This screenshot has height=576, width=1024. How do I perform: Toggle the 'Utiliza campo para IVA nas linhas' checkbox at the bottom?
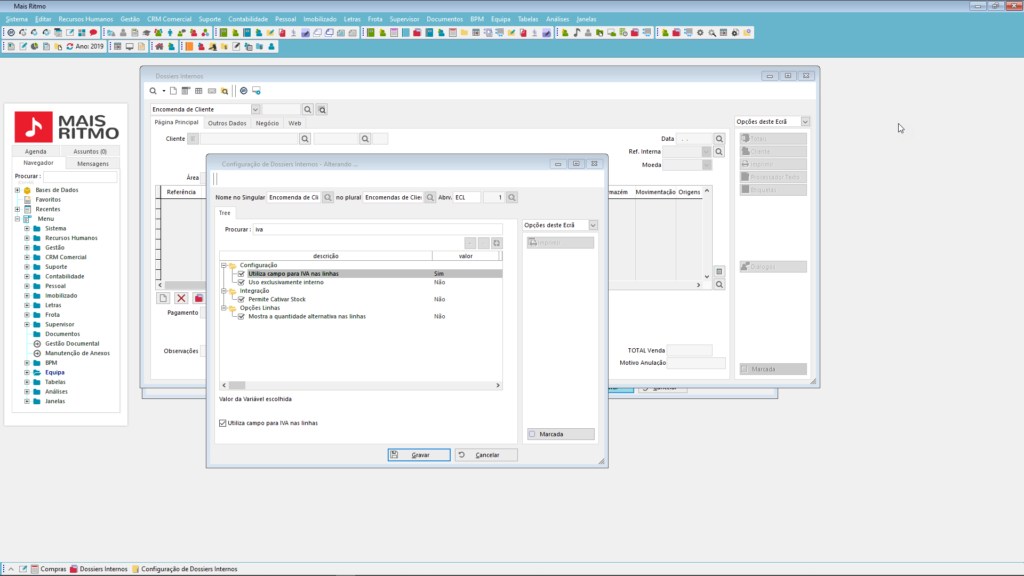(222, 423)
